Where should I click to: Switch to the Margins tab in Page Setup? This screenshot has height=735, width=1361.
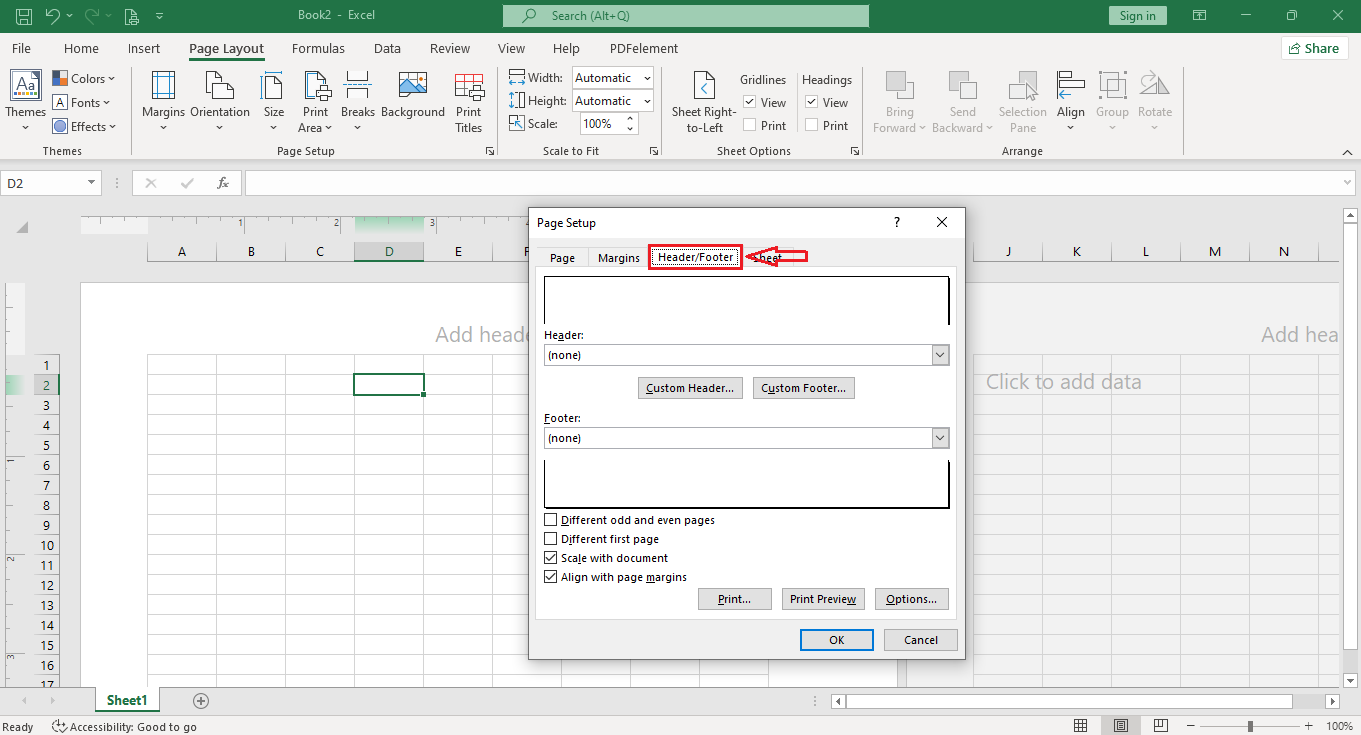[617, 257]
